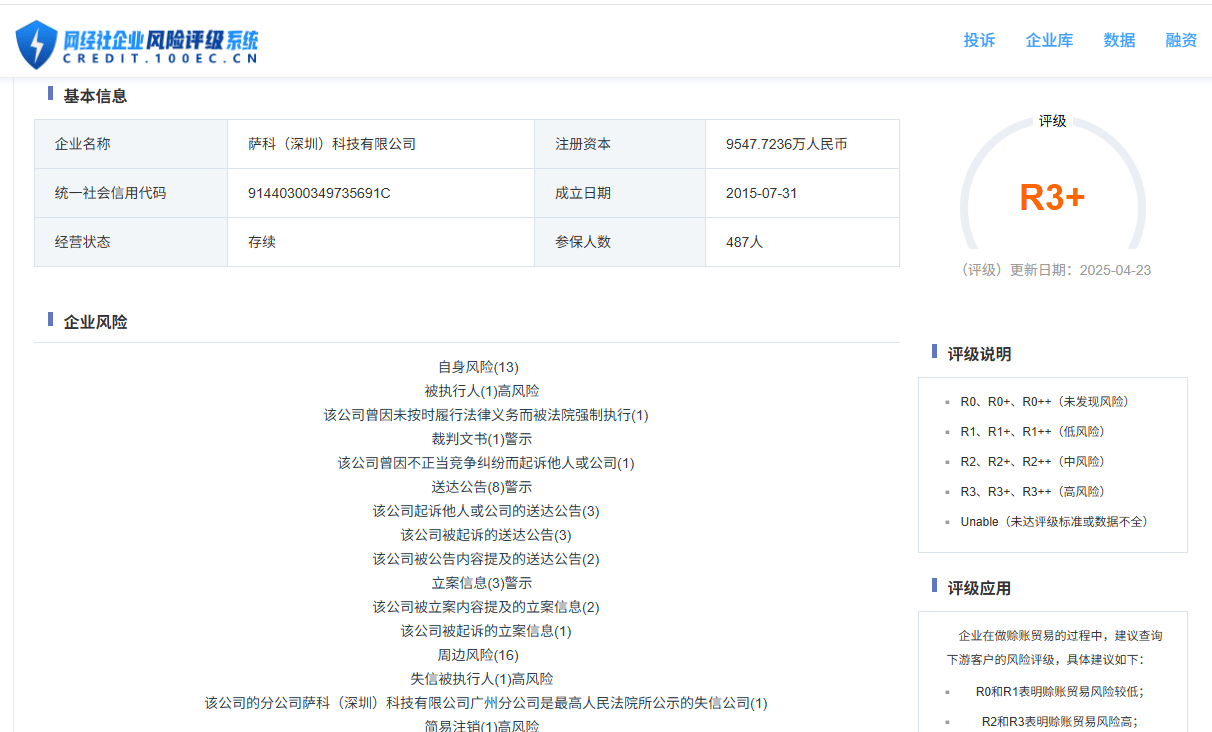The height and width of the screenshot is (732, 1212).
Task: Click registered capital 9547.7236万人民币
Action: tap(787, 144)
